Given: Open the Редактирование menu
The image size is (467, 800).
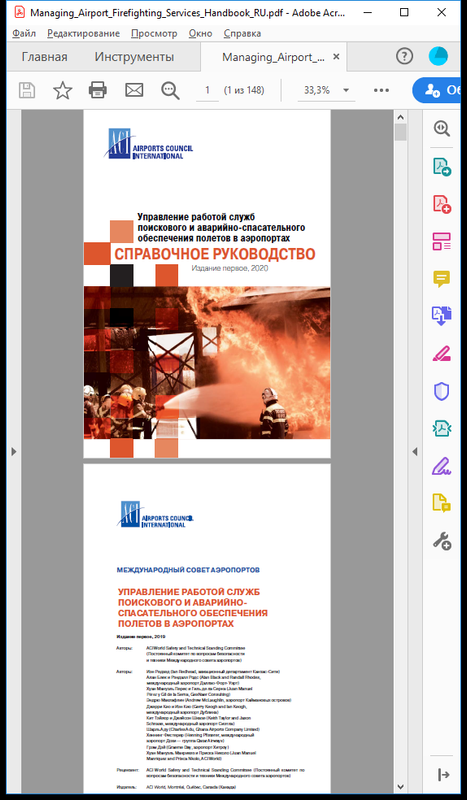Looking at the screenshot, I should click(84, 34).
